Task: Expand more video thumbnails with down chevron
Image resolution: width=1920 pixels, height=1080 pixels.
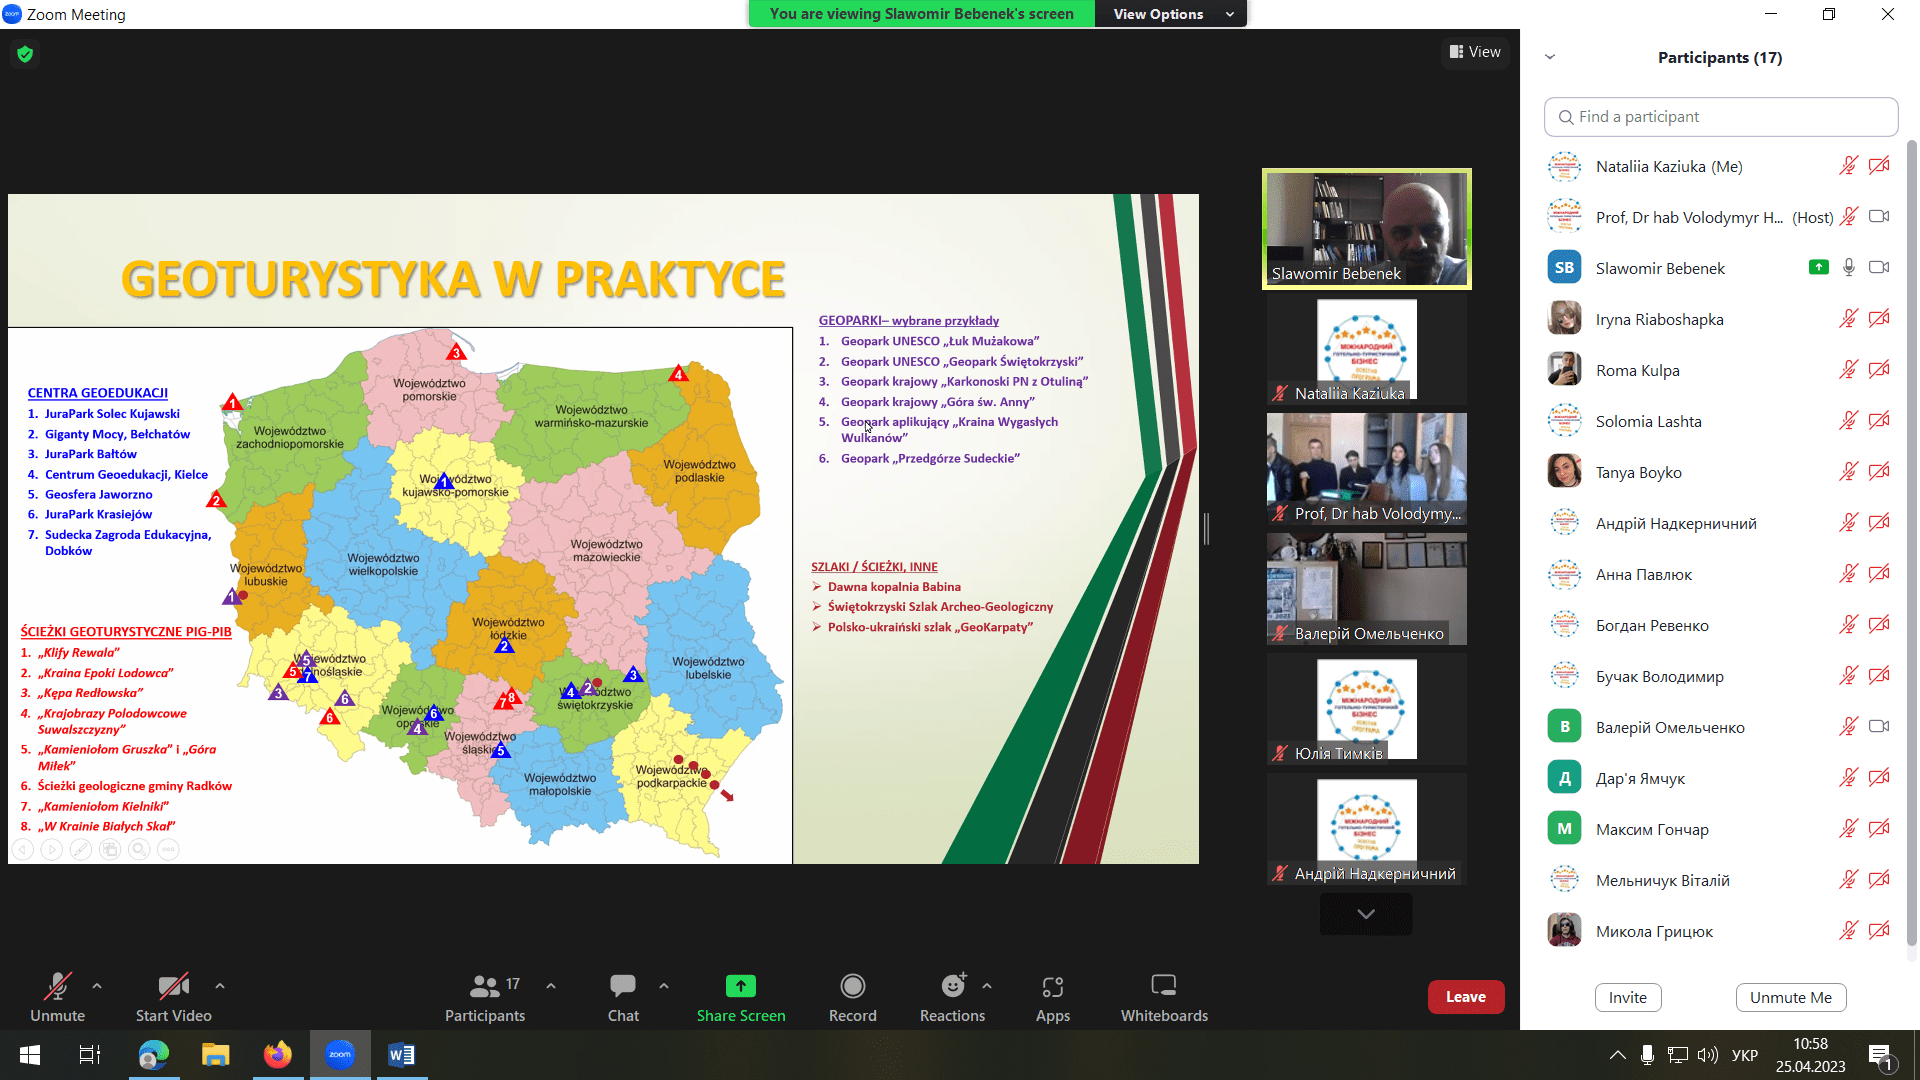Action: (x=1365, y=914)
